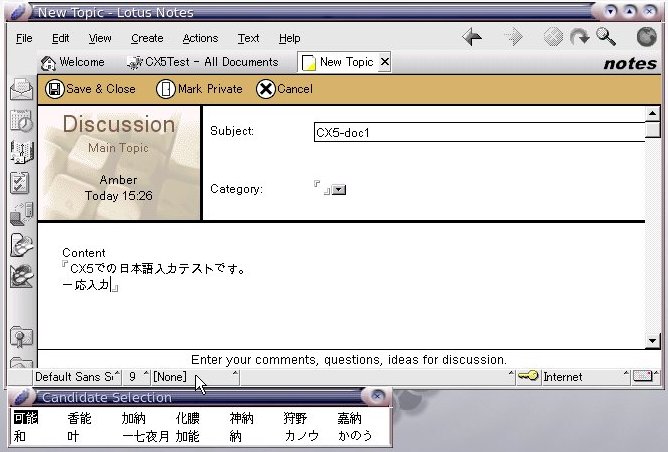Click Mark Private button
The height and width of the screenshot is (452, 668).
199,89
